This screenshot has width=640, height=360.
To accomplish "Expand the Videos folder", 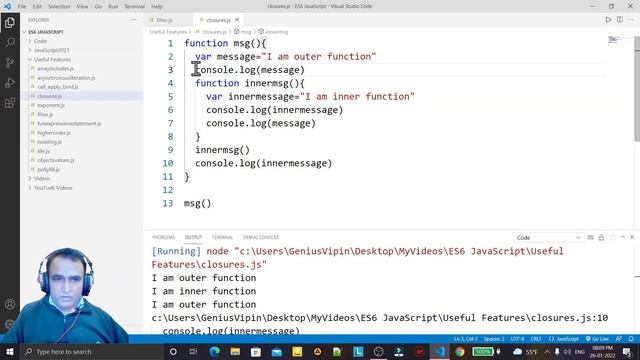I will (42, 179).
